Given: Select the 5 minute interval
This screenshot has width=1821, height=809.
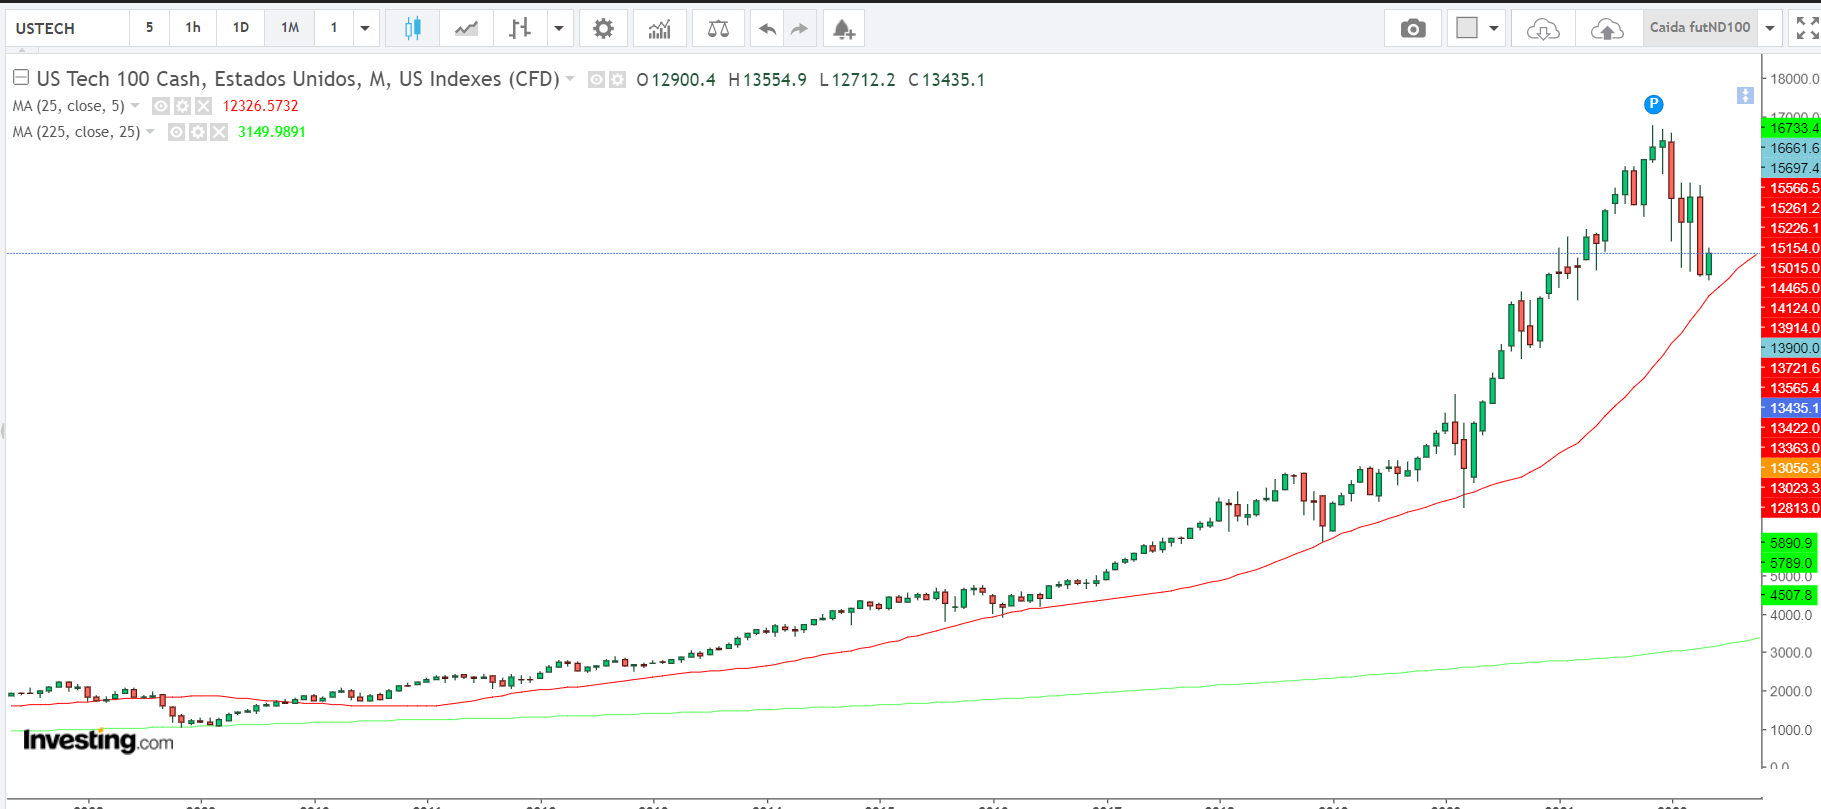Looking at the screenshot, I should point(150,28).
